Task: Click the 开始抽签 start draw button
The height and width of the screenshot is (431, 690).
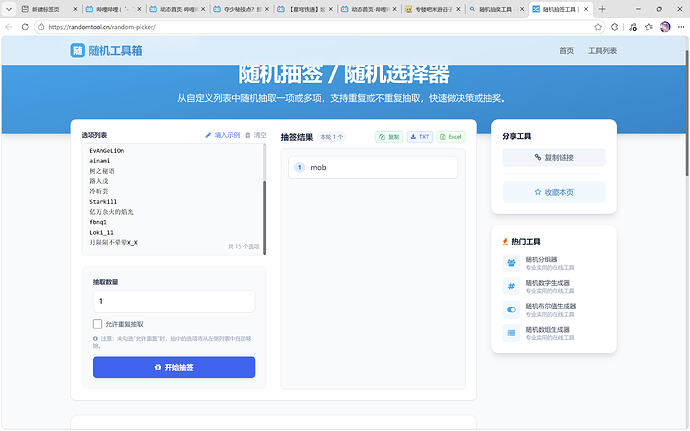Action: point(174,367)
